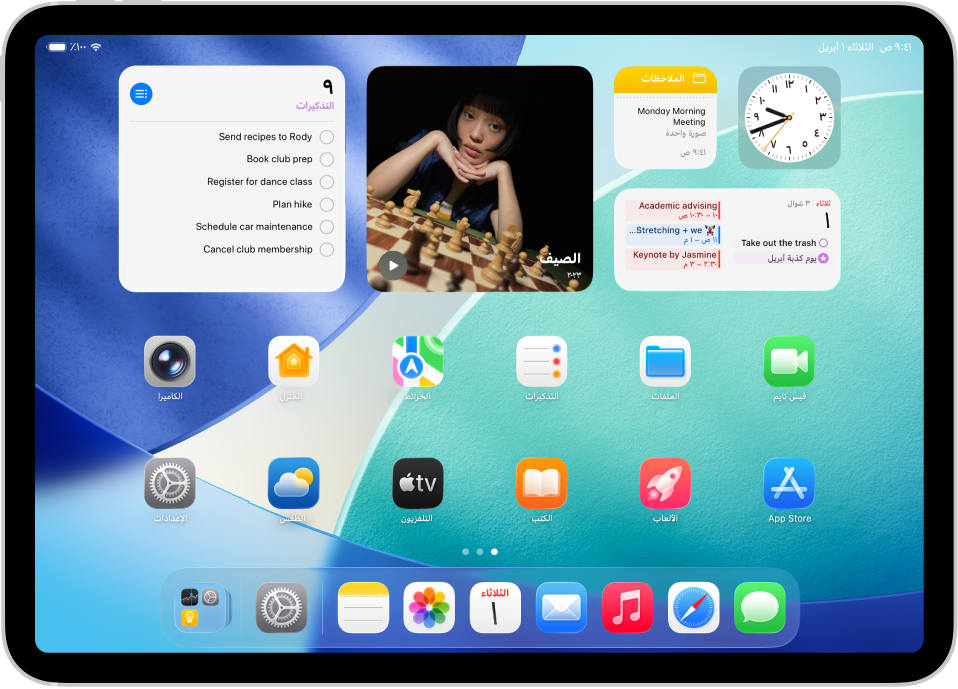Mark the "Plan hike" reminder complete
The width and height of the screenshot is (958, 689).
(327, 203)
